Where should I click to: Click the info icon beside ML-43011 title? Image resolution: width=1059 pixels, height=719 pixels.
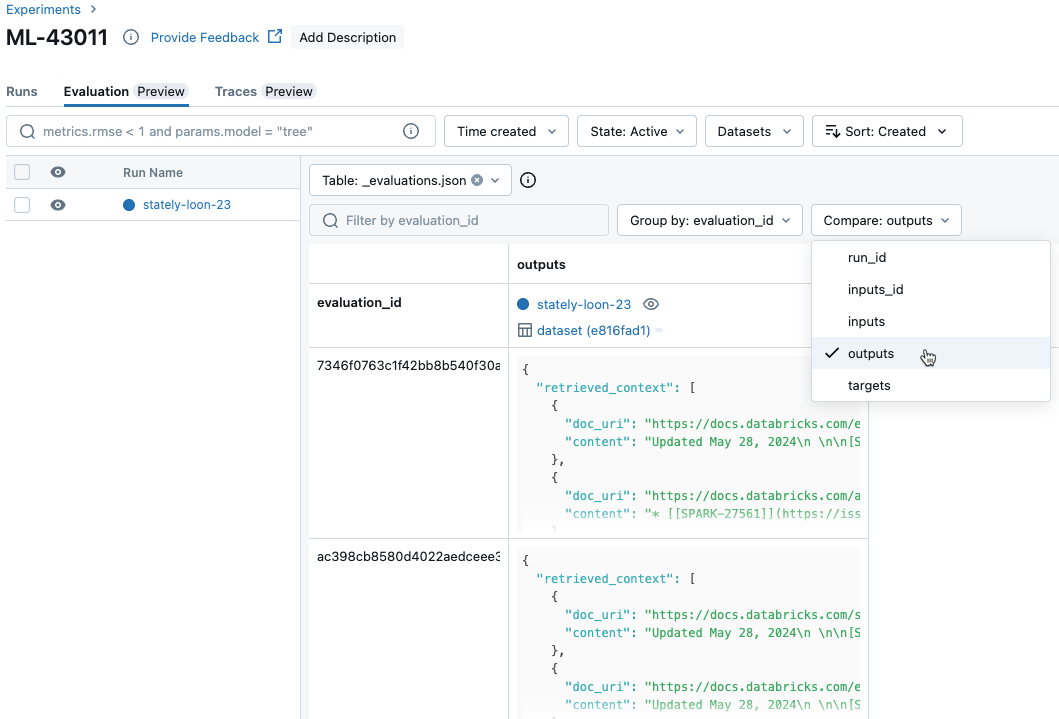[x=130, y=37]
